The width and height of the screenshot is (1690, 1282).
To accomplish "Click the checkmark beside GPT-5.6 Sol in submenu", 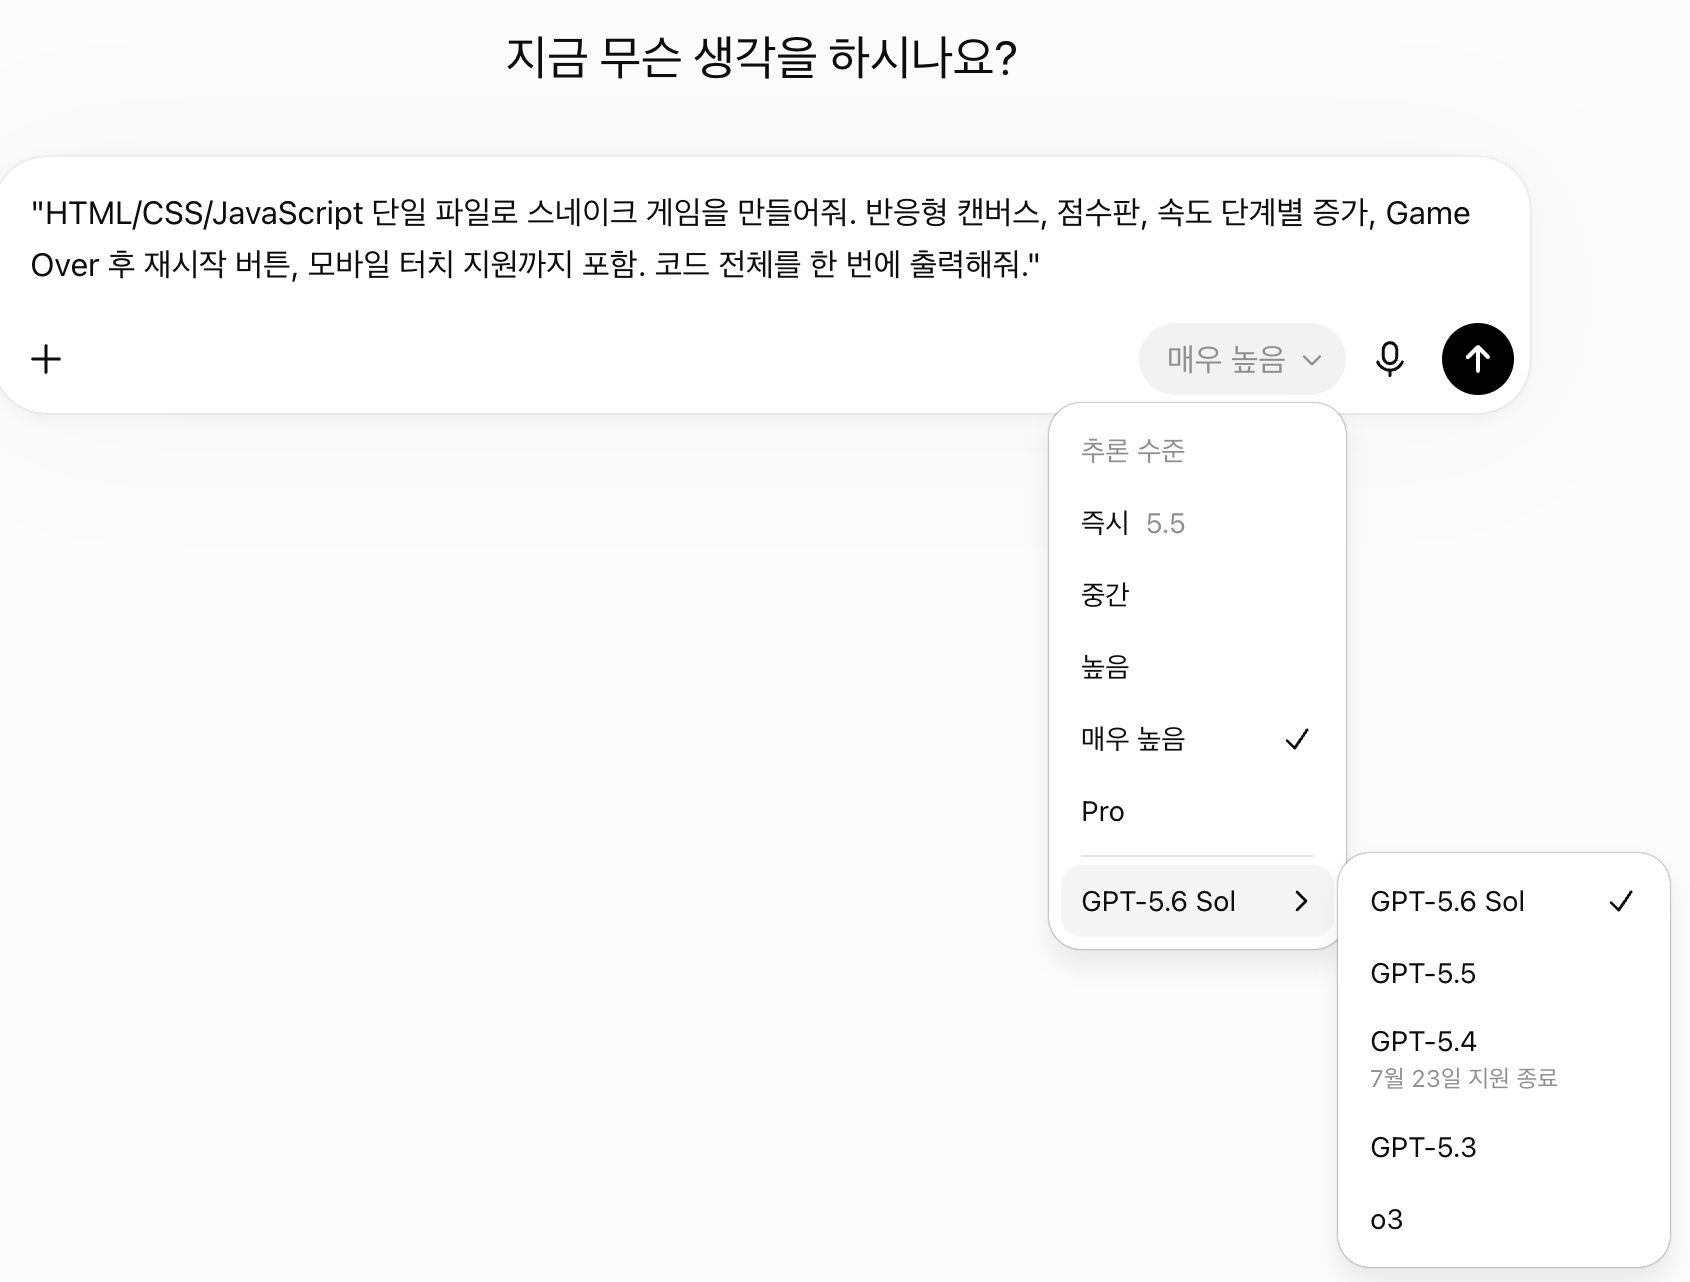I will tap(1620, 901).
